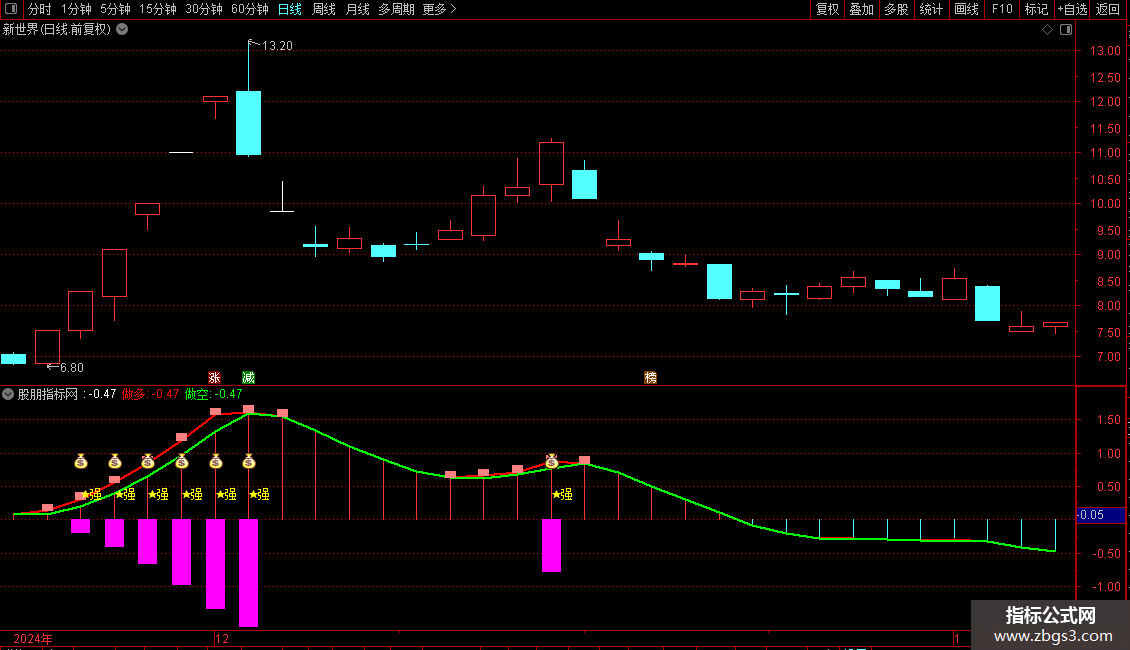Click the tall cyan candlestick at 13.20 high
1130x650 pixels.
coord(249,123)
